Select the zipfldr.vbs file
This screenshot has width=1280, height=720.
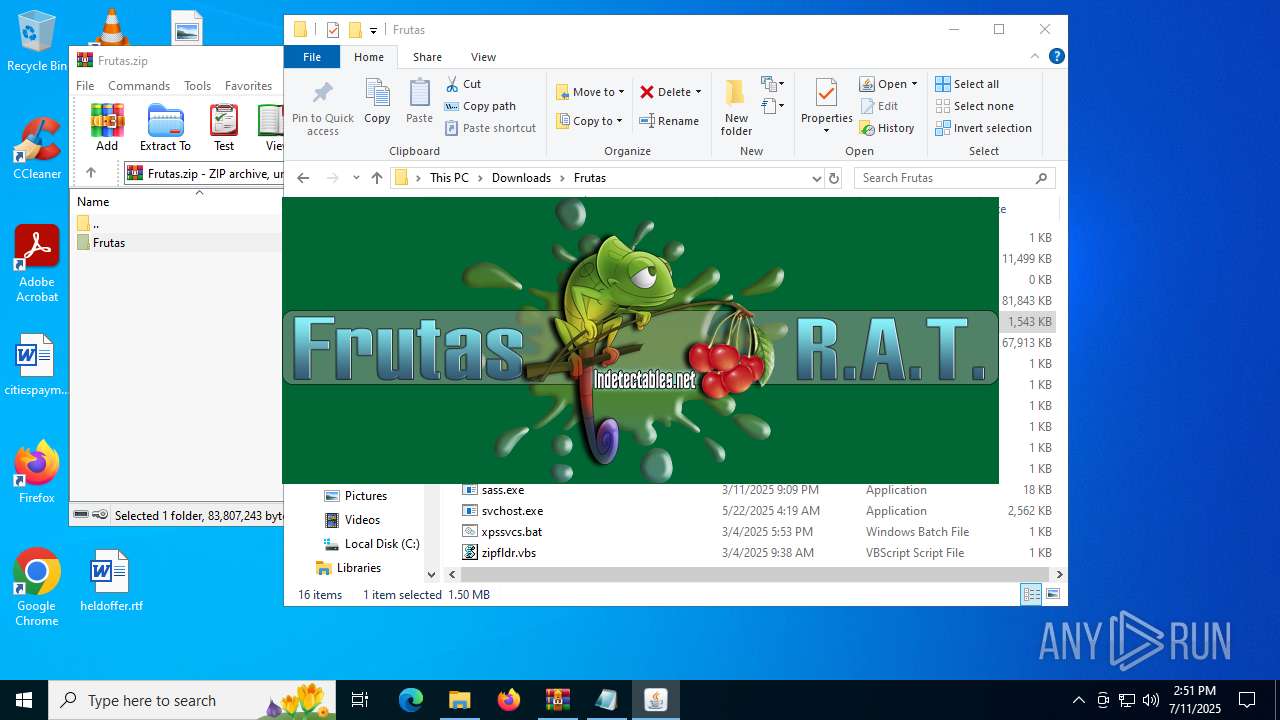coord(508,553)
